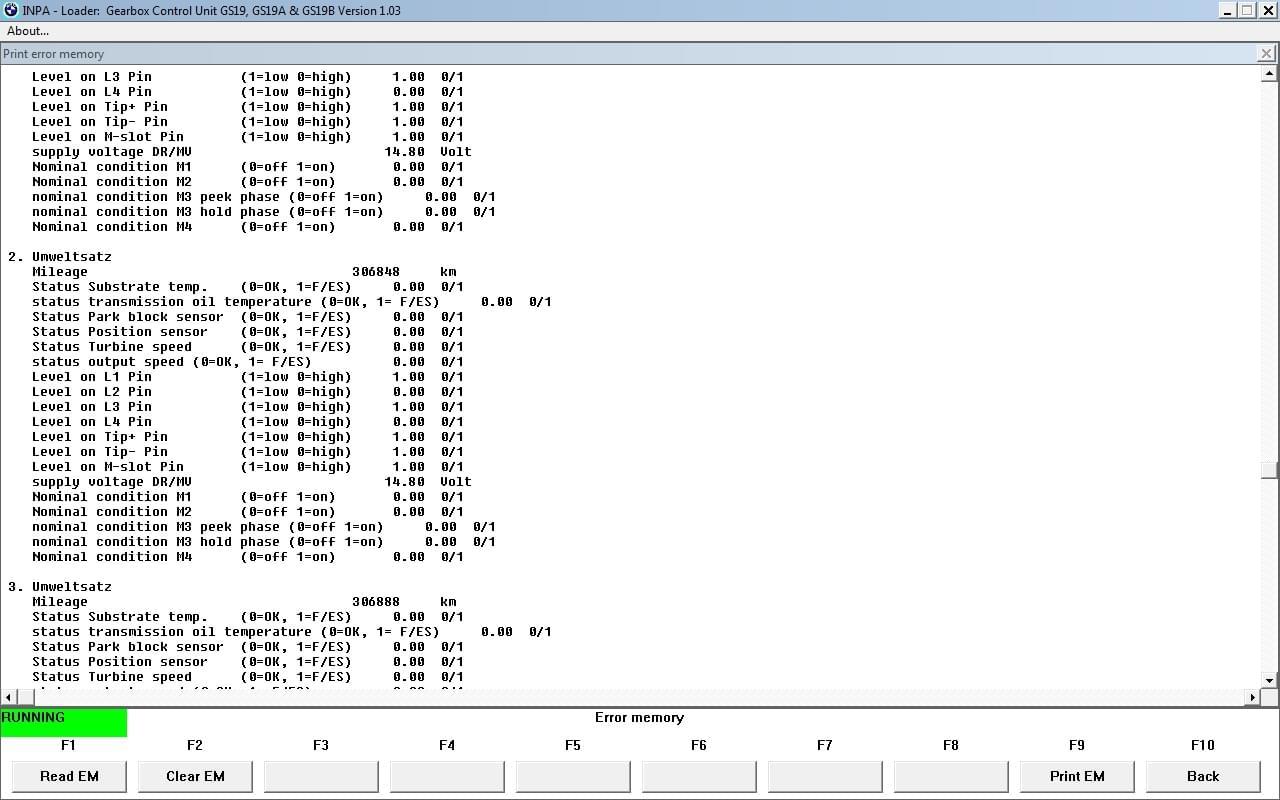The width and height of the screenshot is (1280, 800).
Task: Click the horizontal scrollbar left arrow
Action: pos(8,697)
